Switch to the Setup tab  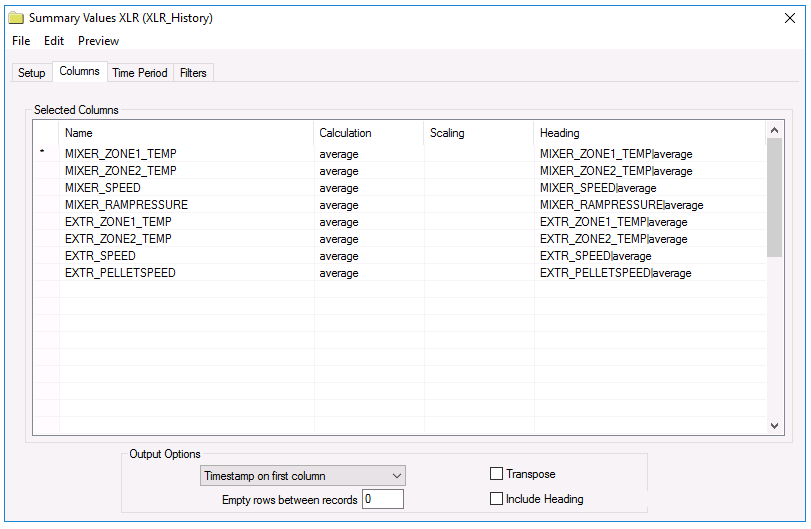pyautogui.click(x=32, y=73)
